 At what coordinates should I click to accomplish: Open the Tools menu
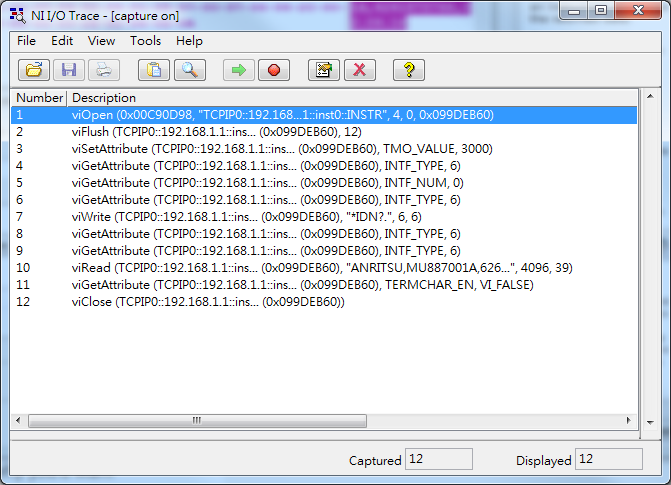coord(145,41)
